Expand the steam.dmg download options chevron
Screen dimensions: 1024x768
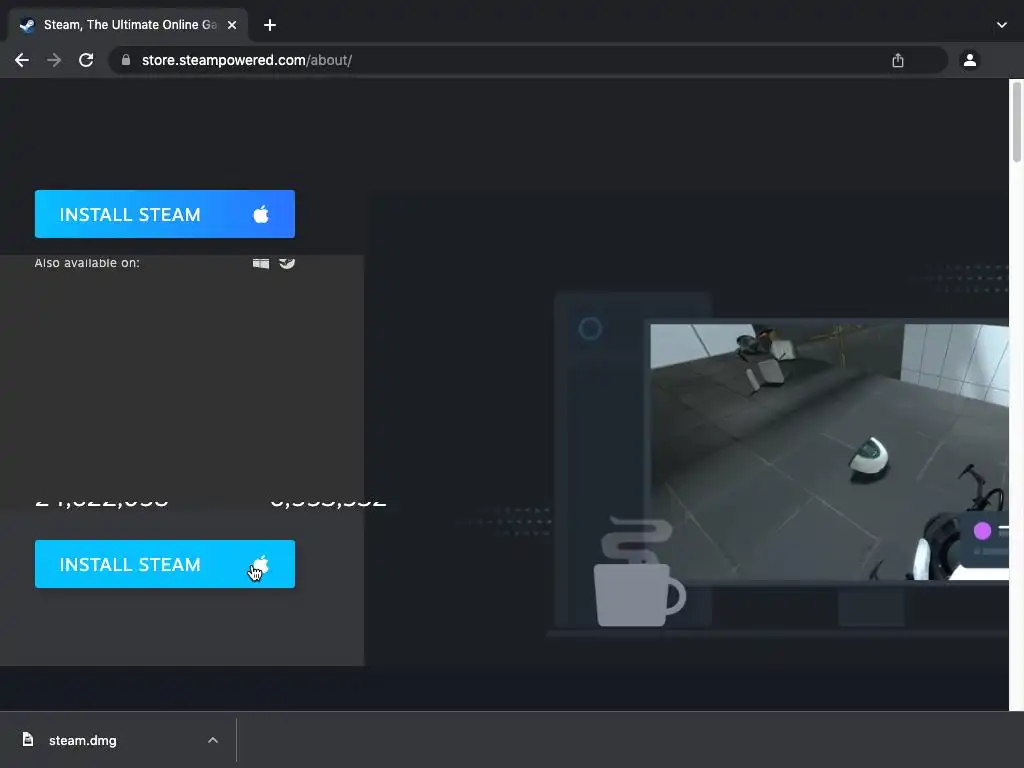[x=213, y=741]
